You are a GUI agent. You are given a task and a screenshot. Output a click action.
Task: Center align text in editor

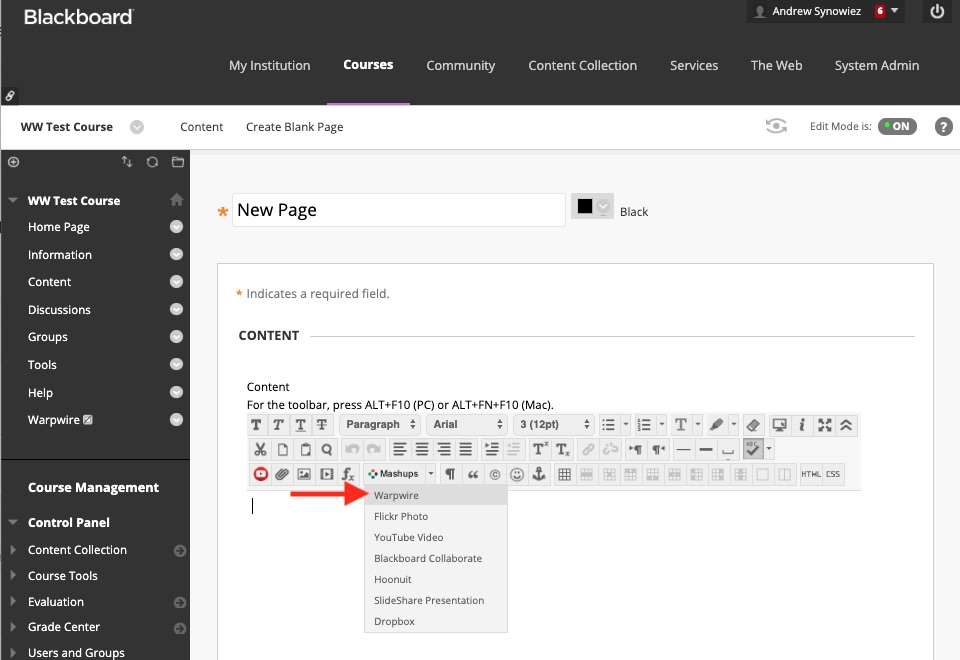tap(422, 449)
